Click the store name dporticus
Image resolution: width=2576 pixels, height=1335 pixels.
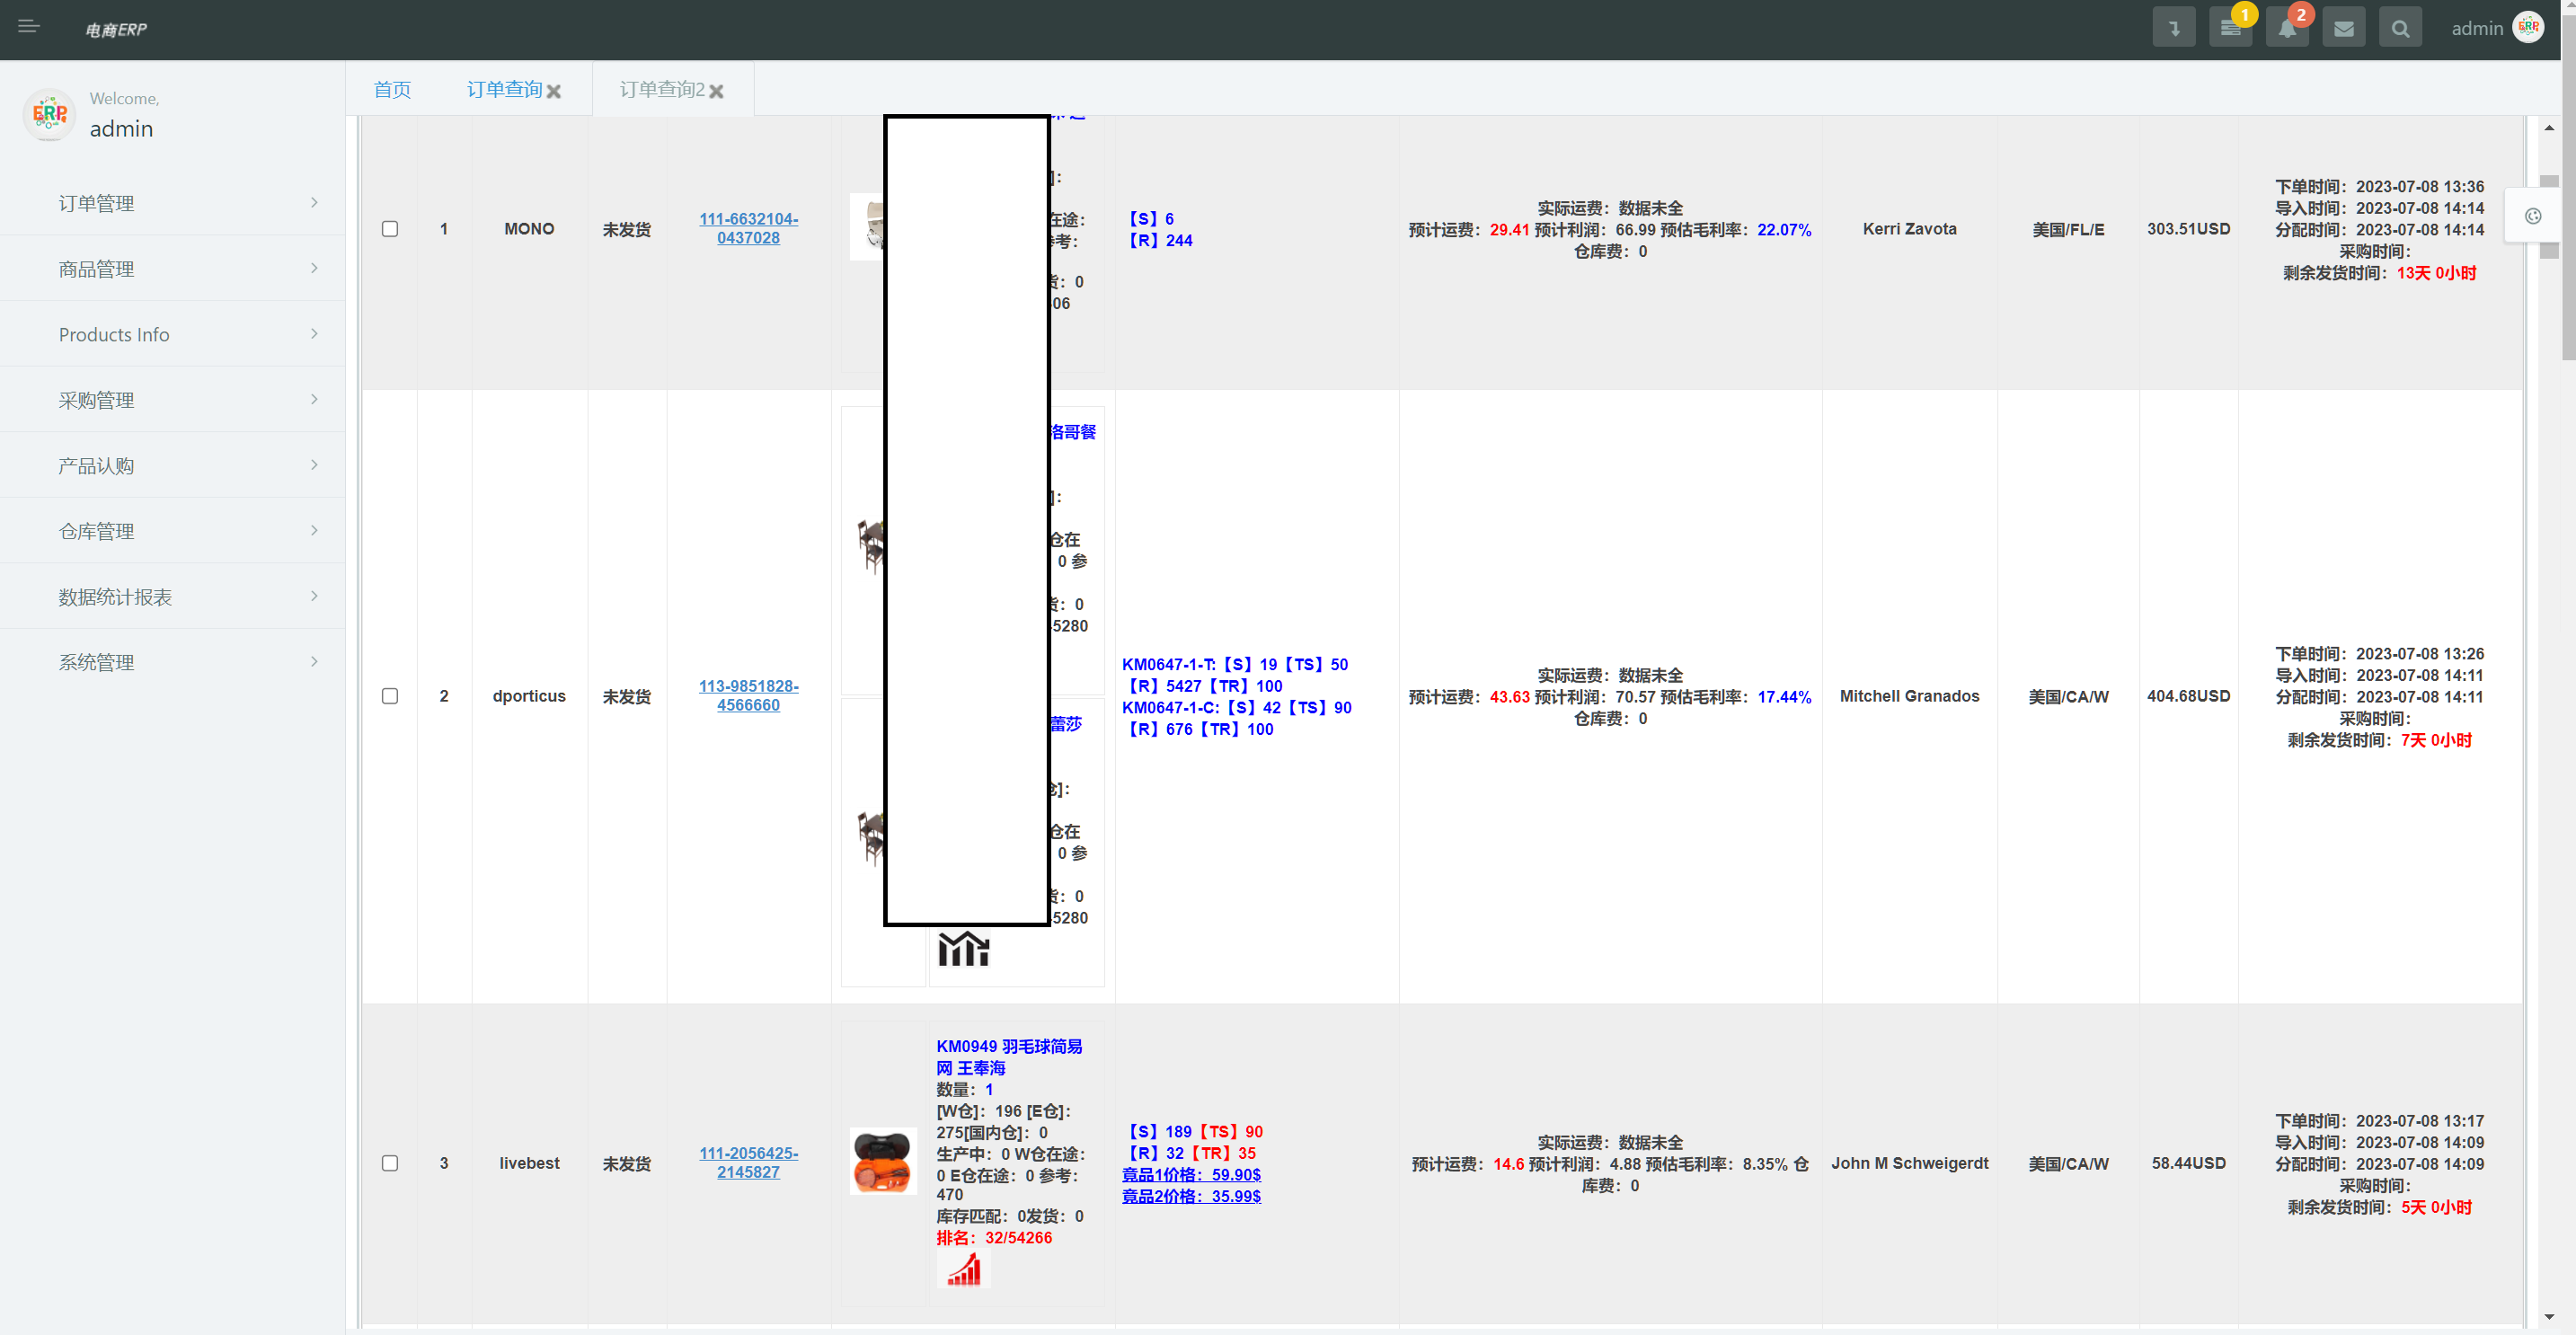tap(529, 695)
